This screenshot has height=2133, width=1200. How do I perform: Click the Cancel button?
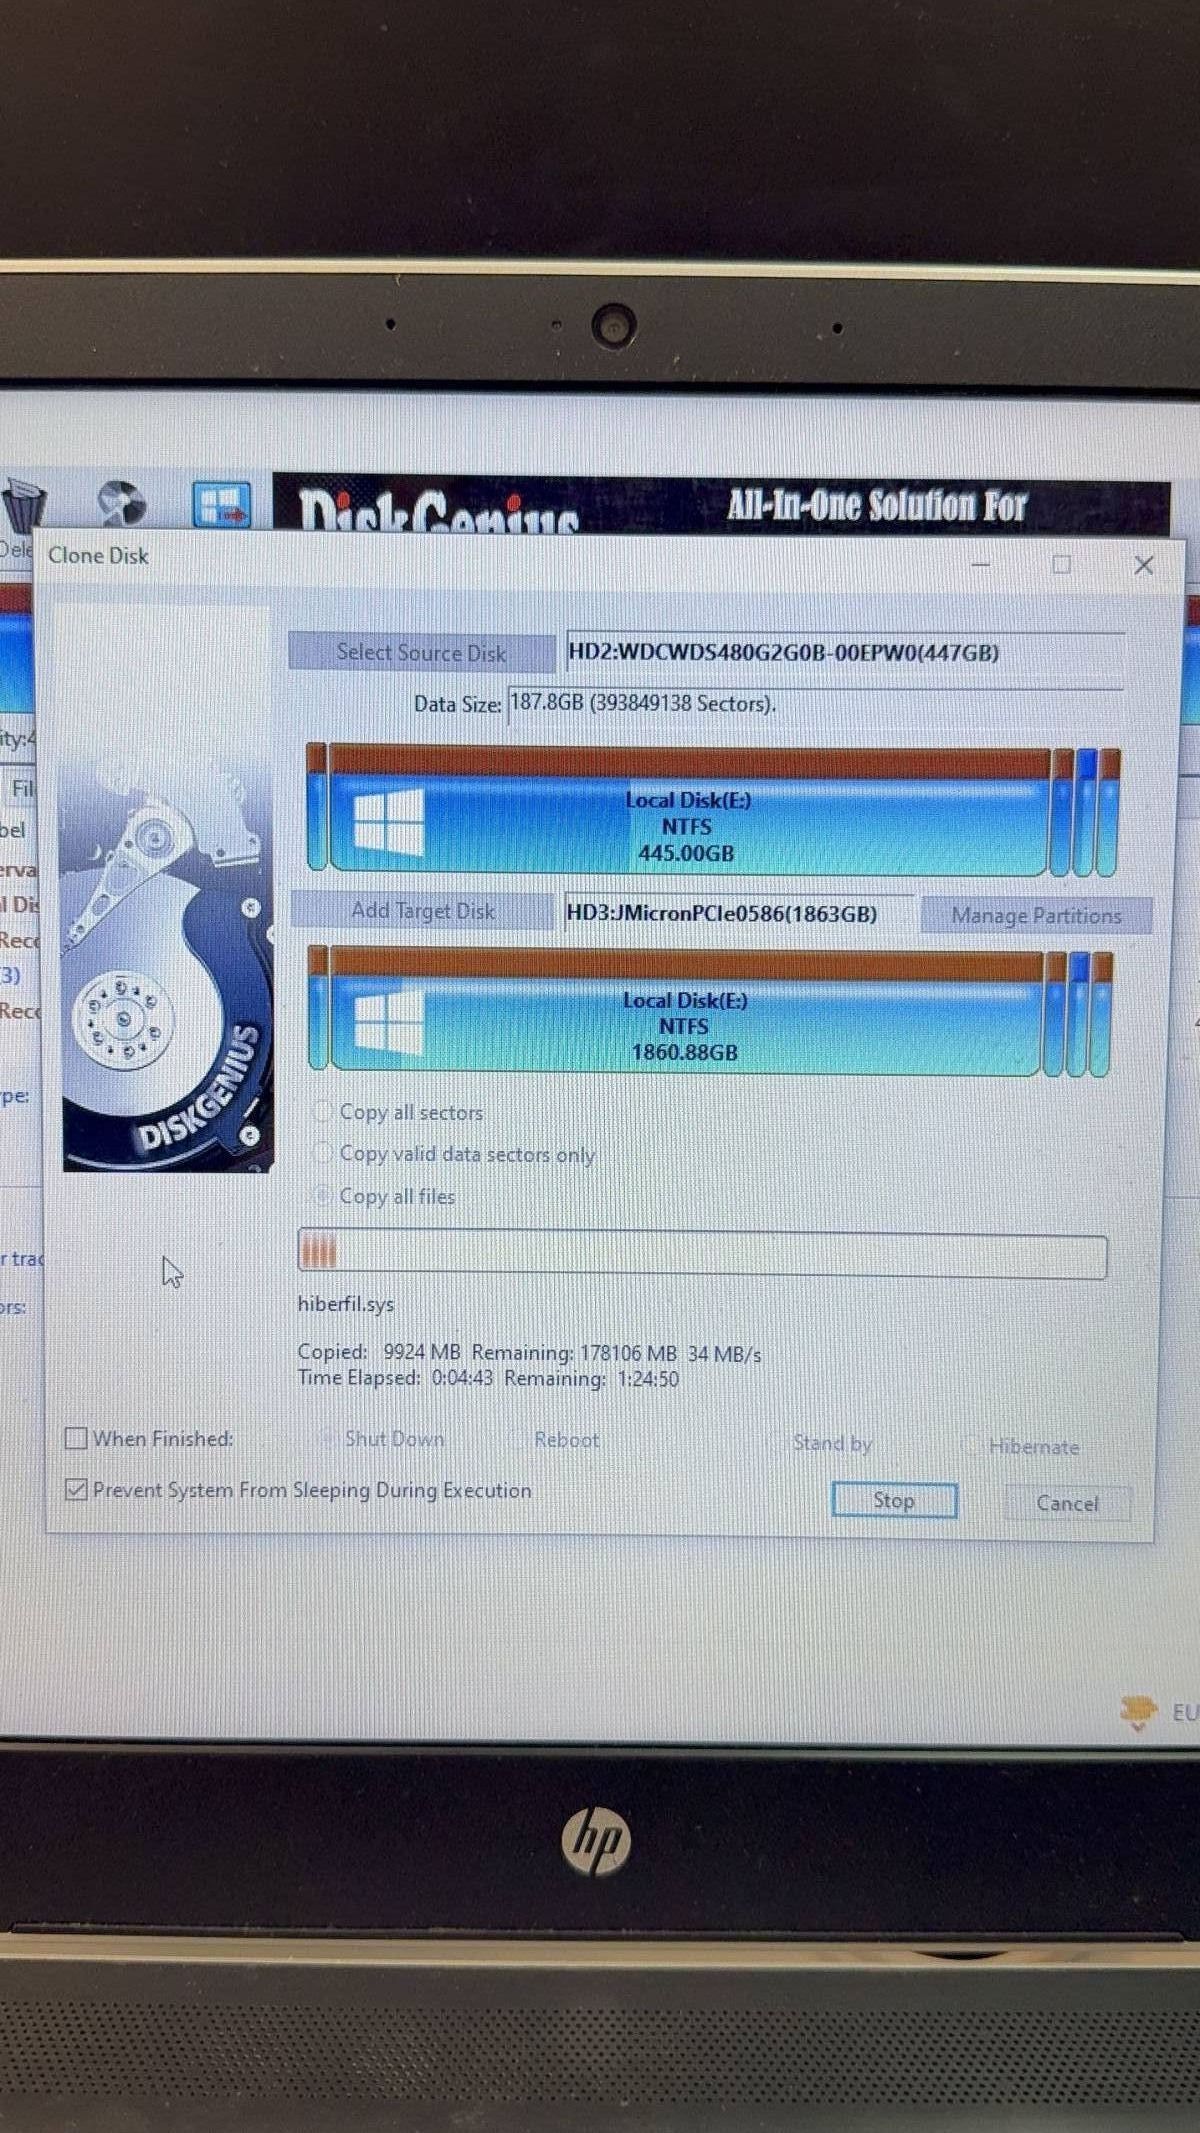pyautogui.click(x=1067, y=1503)
